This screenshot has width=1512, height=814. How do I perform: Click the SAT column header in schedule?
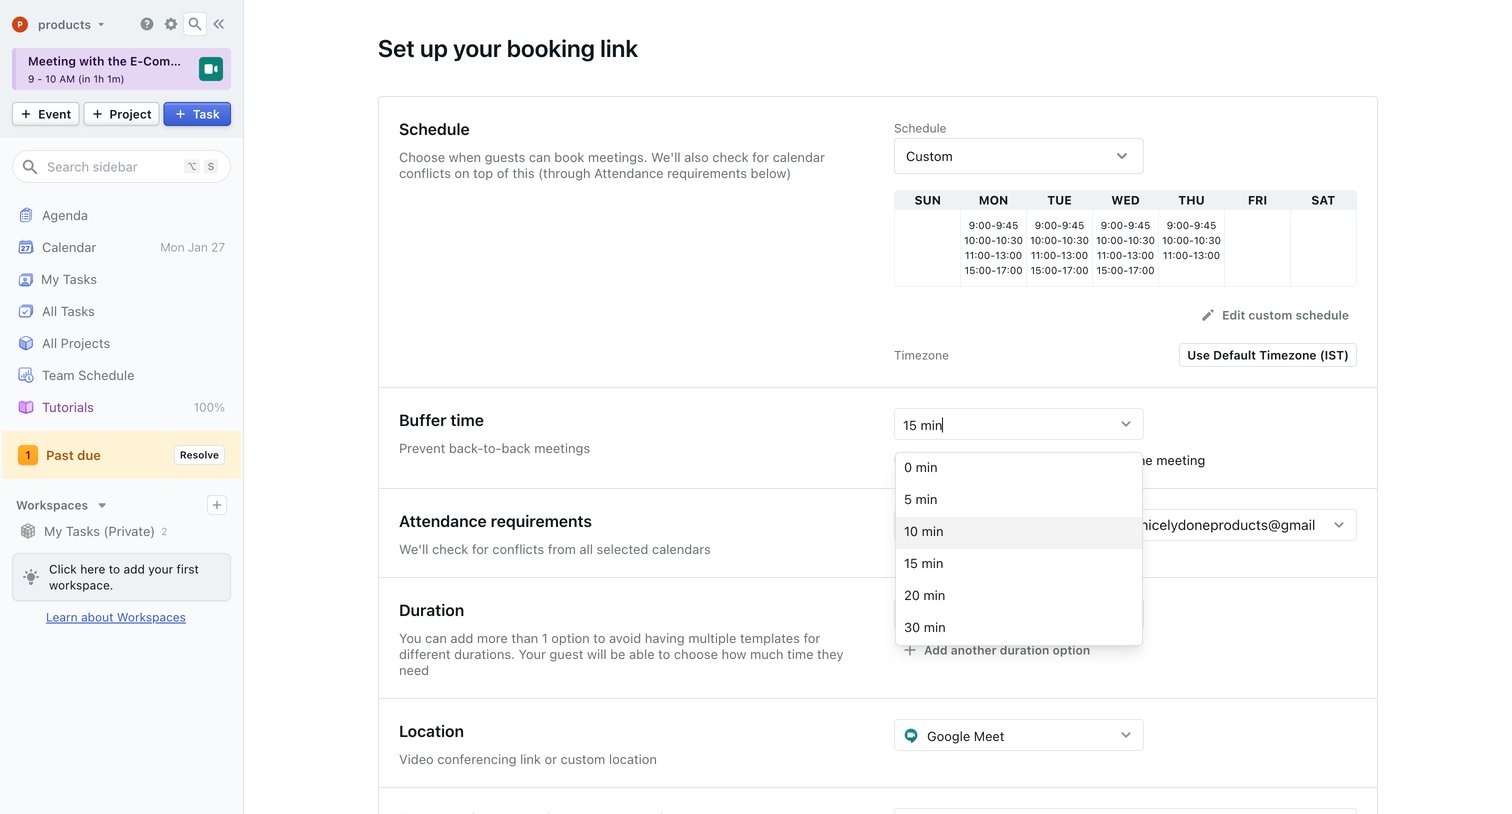coord(1323,200)
